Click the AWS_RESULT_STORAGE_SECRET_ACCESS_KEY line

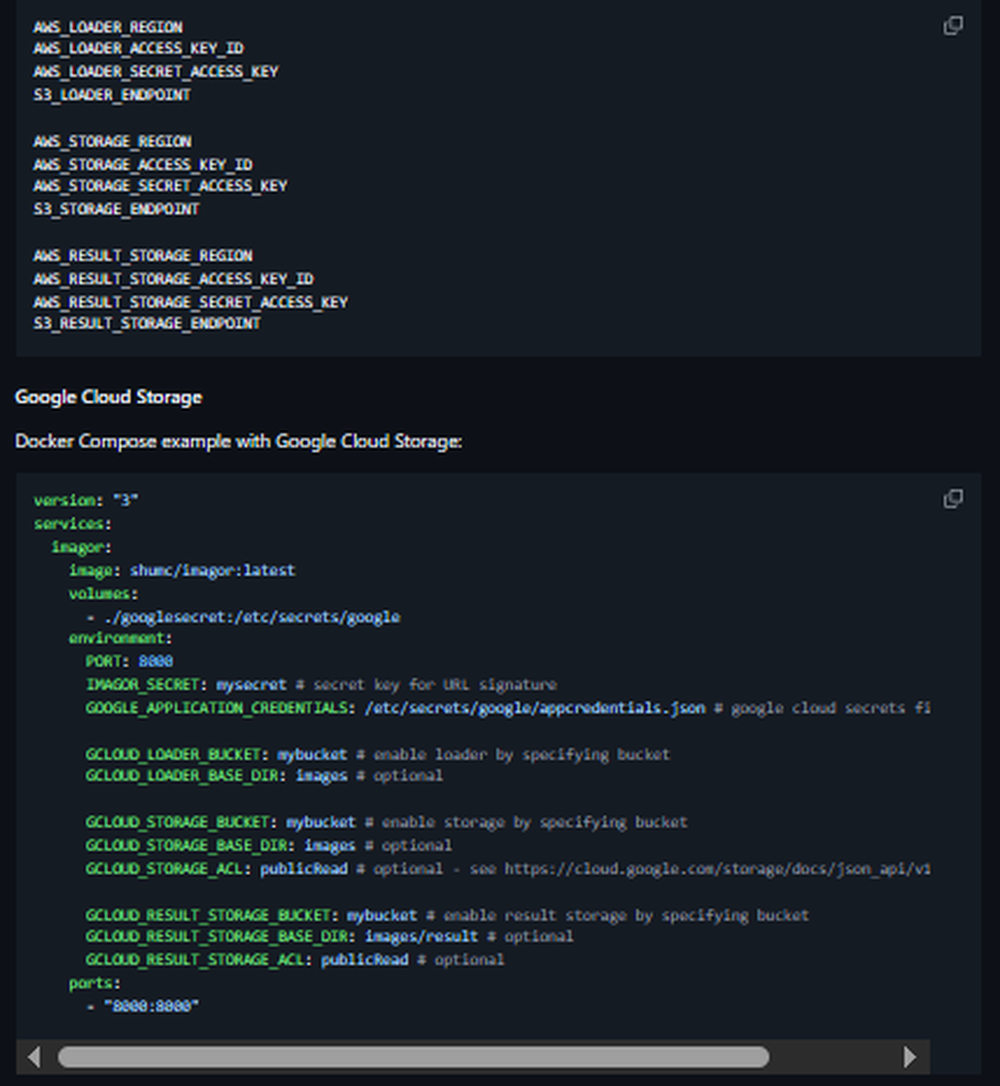pyautogui.click(x=189, y=301)
